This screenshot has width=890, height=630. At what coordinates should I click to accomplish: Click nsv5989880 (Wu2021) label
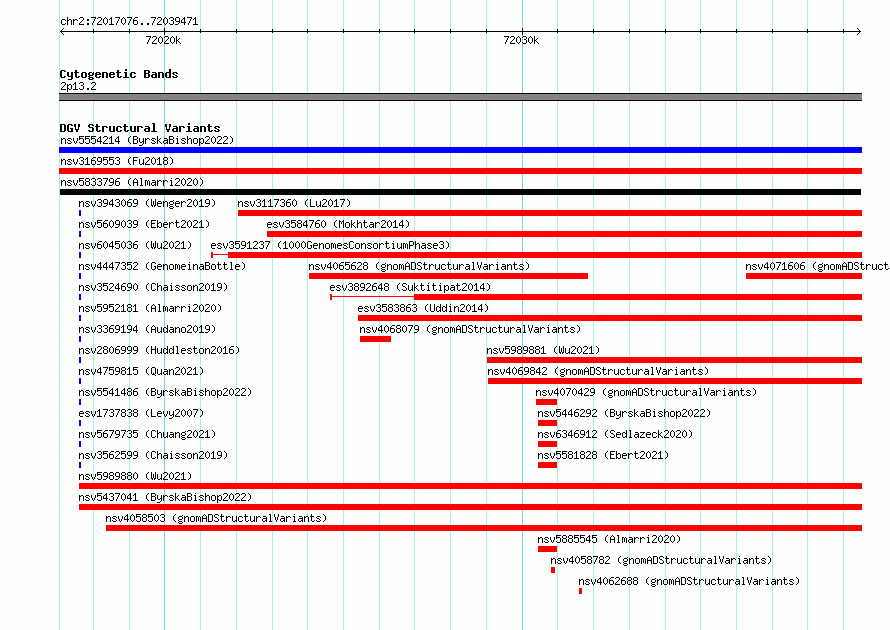click(x=135, y=476)
